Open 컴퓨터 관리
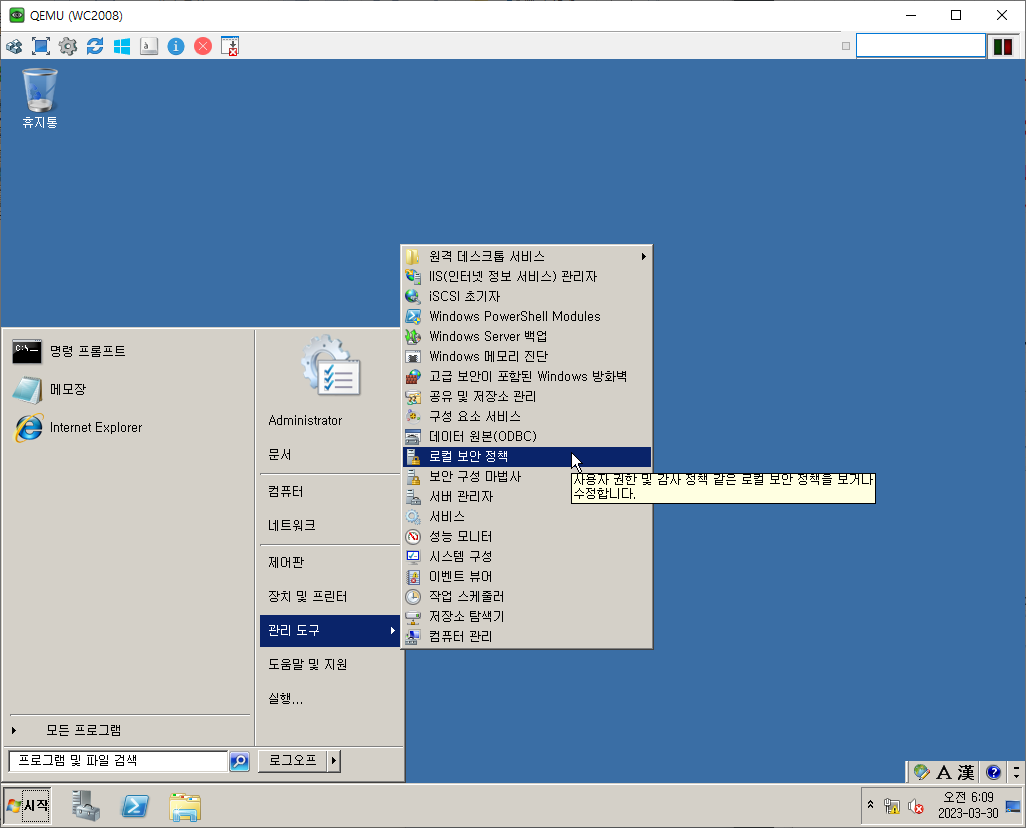This screenshot has height=828, width=1026. [527, 636]
